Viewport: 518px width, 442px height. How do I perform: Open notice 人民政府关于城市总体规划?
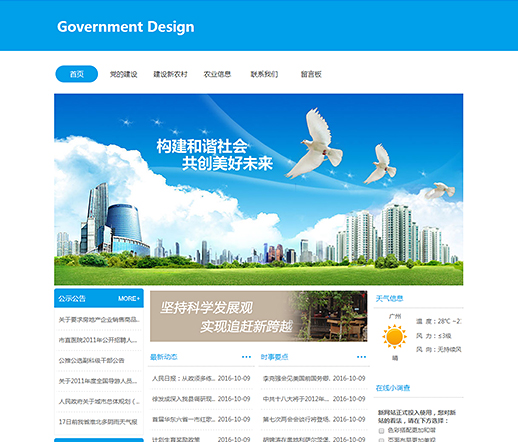tap(99, 401)
